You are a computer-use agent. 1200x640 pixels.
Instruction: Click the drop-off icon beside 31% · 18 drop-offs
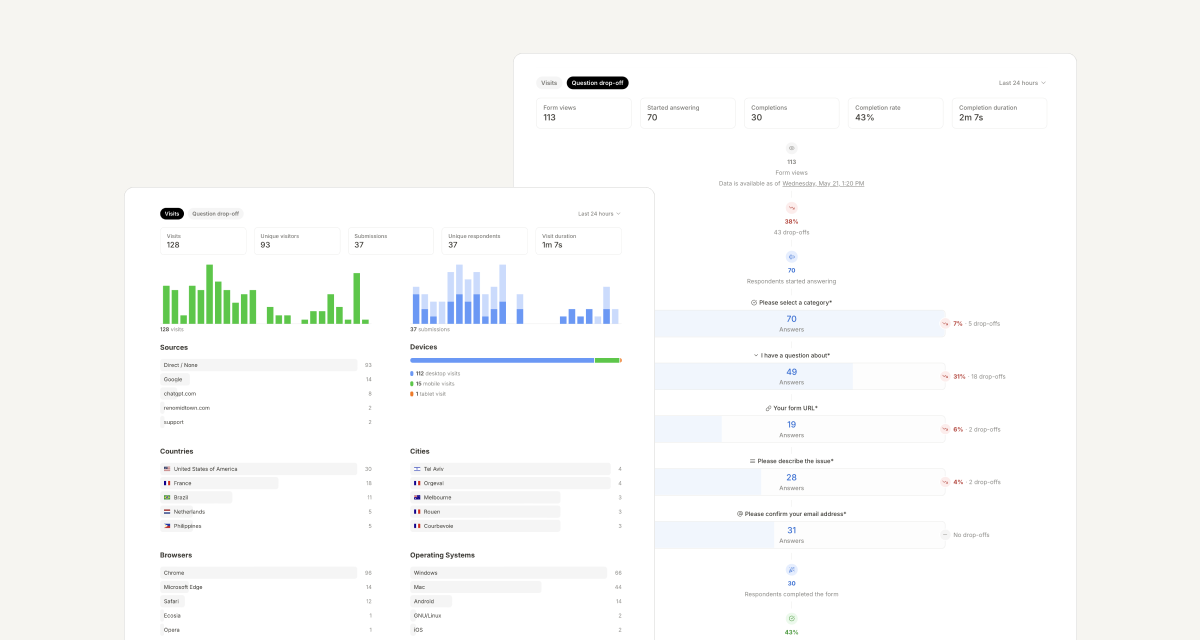click(944, 376)
